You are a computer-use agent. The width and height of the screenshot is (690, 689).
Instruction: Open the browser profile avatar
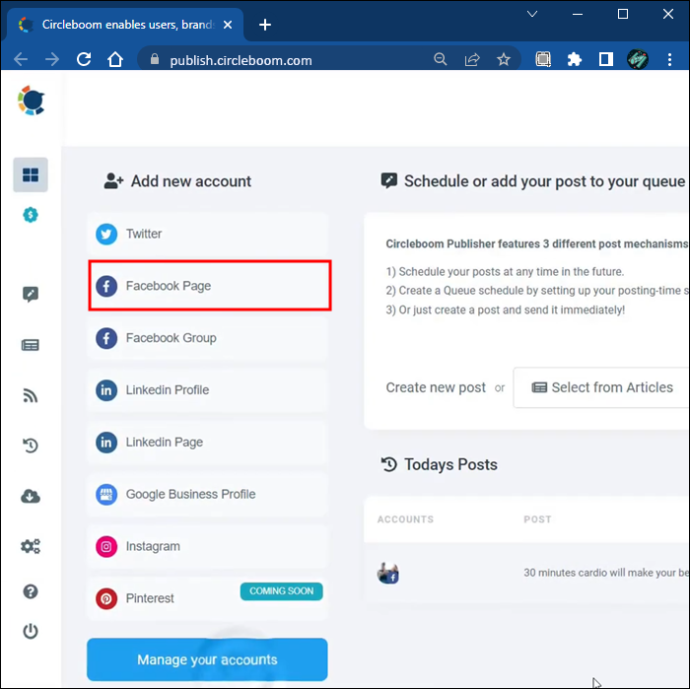tap(638, 59)
